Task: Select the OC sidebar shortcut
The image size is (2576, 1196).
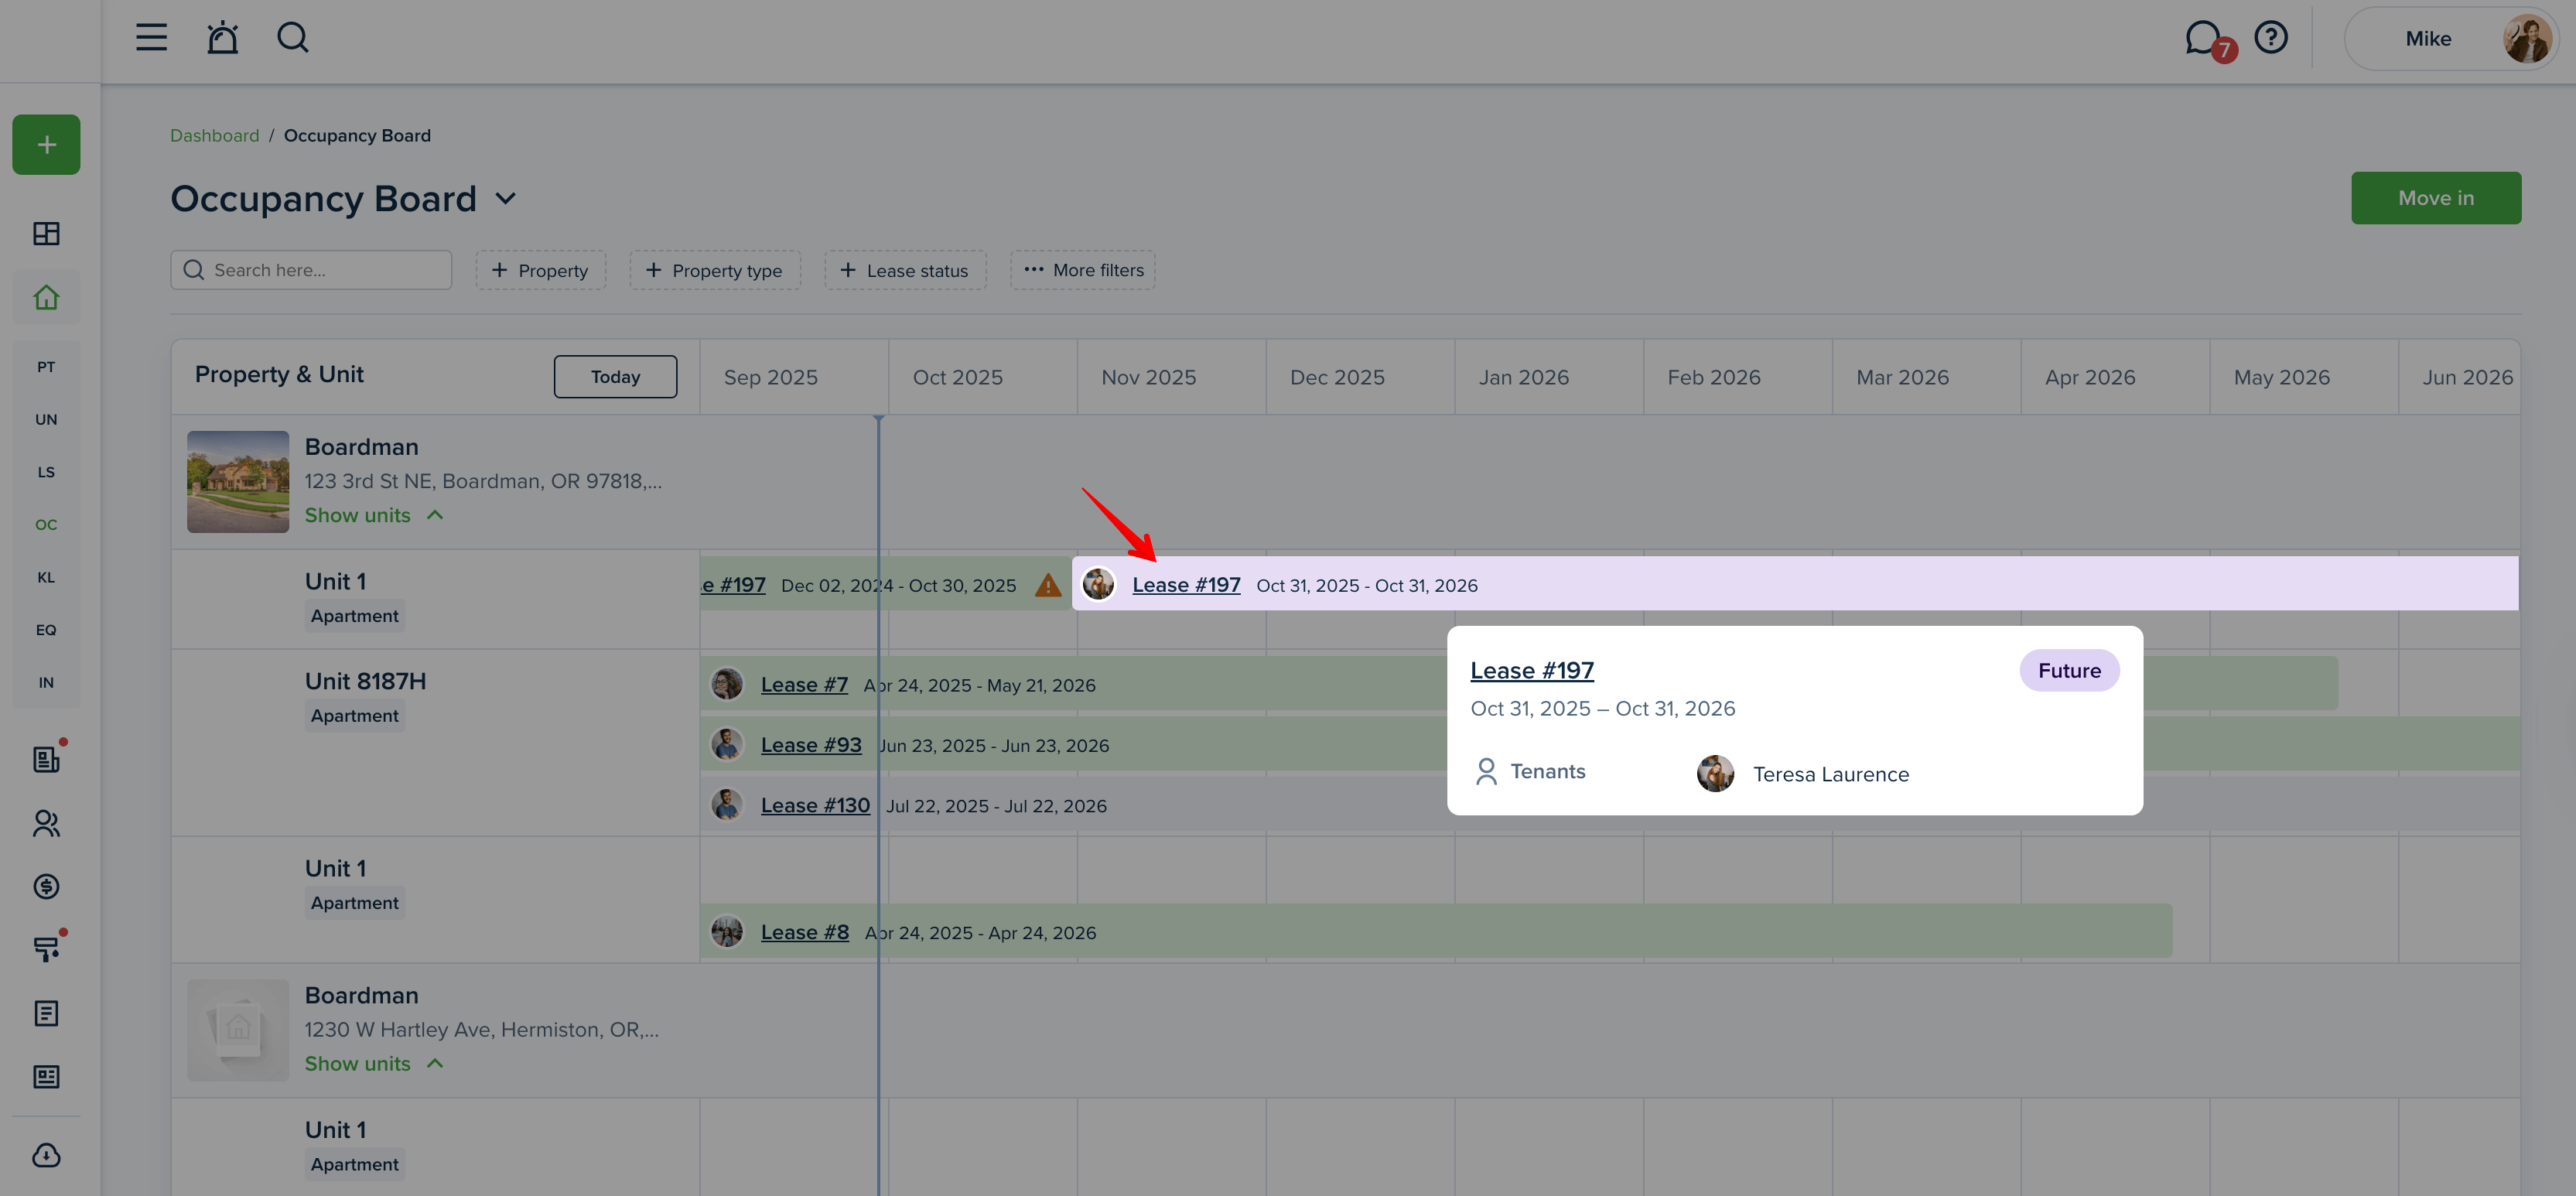Action: click(x=46, y=525)
